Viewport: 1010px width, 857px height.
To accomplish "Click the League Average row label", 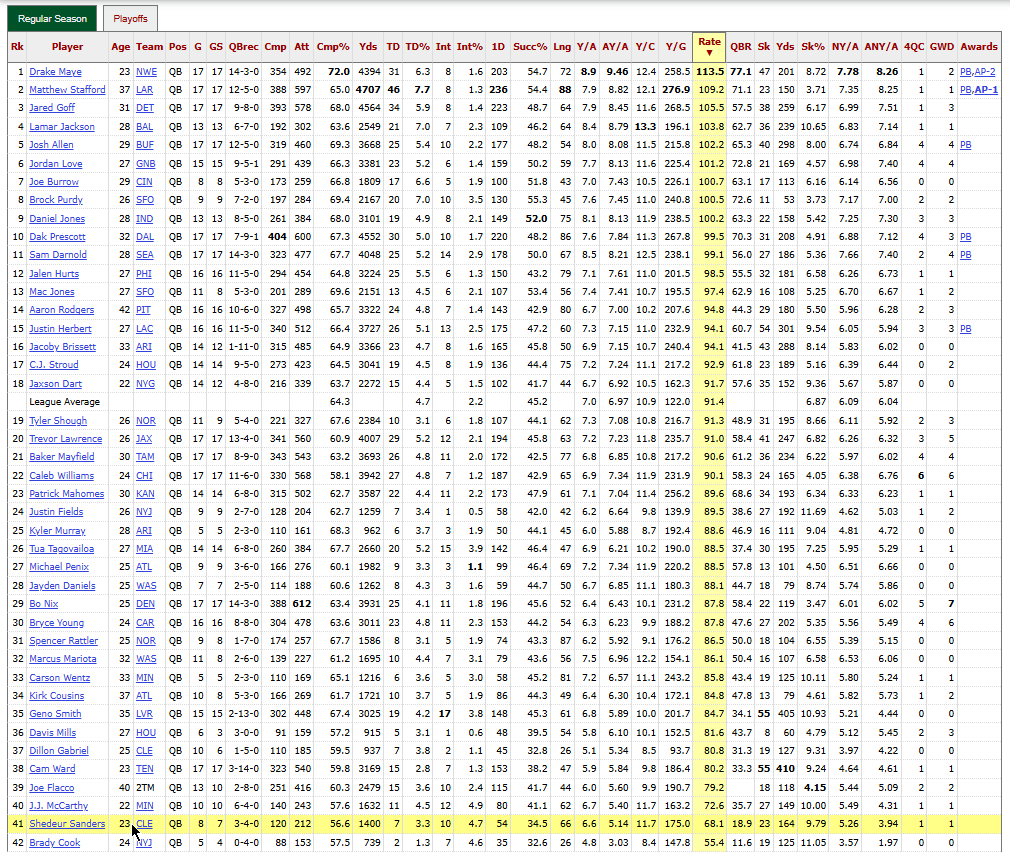I will click(x=64, y=401).
